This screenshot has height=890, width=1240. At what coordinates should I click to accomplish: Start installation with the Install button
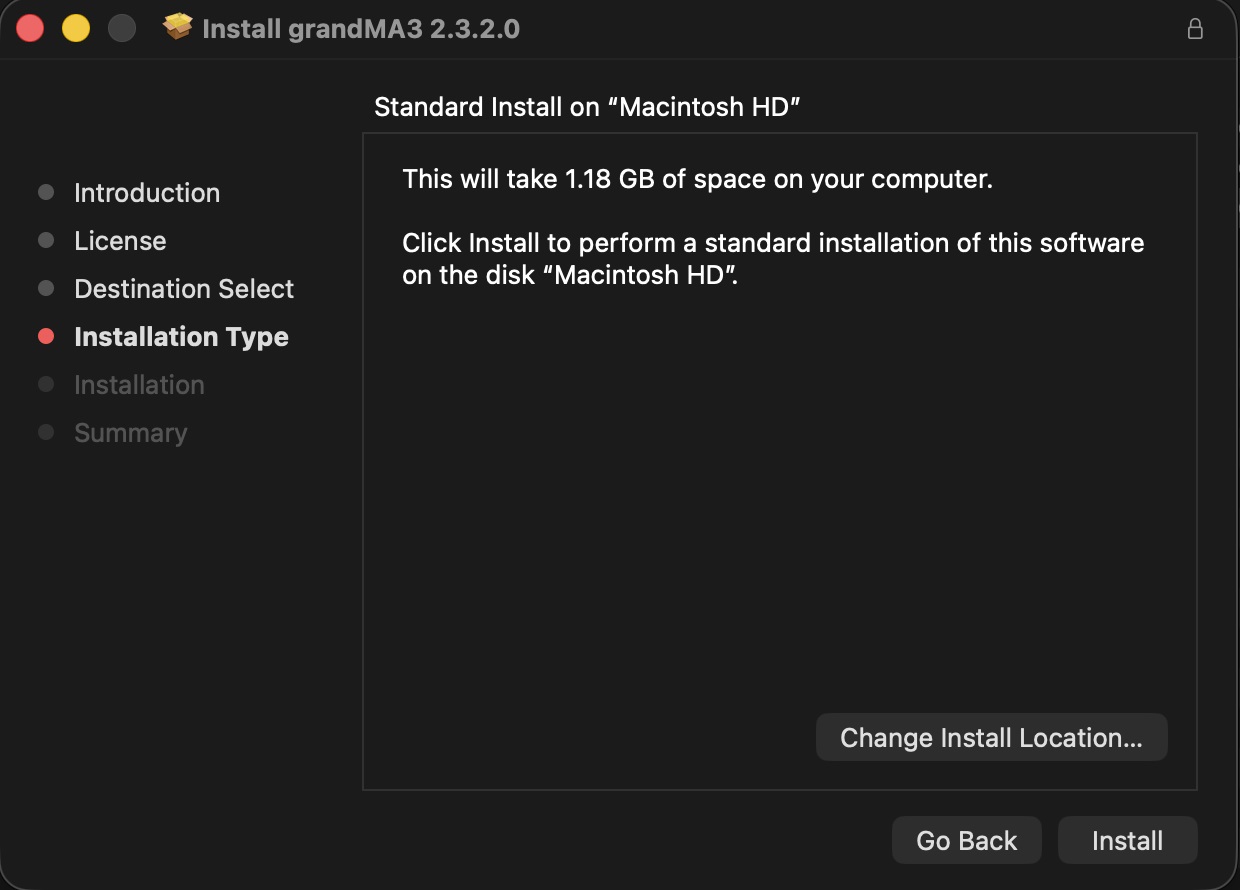[1127, 840]
